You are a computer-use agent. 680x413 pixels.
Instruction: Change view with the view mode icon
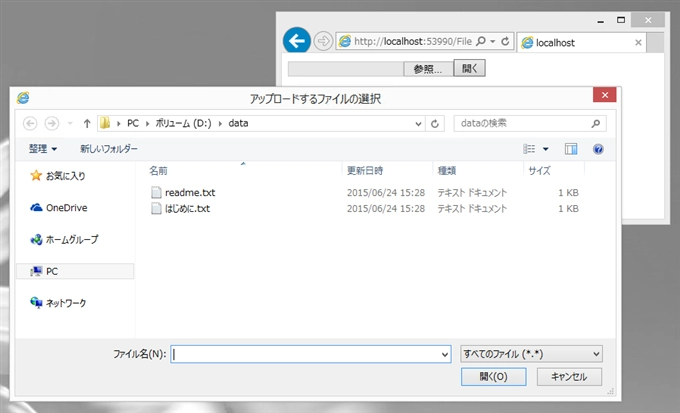(529, 149)
